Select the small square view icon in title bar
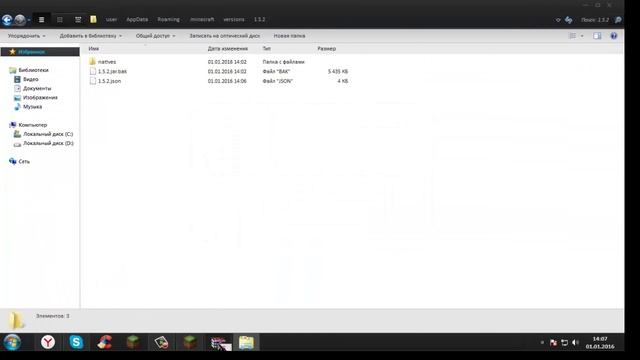 (60, 20)
